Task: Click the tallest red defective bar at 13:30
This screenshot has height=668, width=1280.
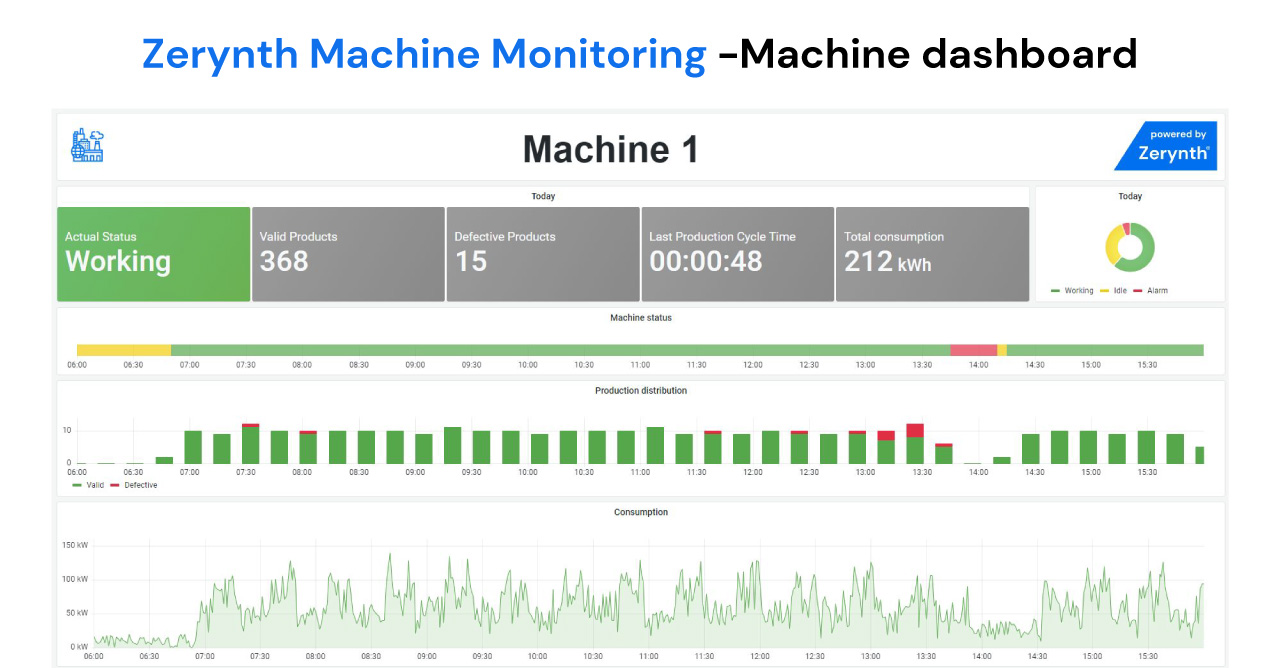Action: tap(915, 430)
